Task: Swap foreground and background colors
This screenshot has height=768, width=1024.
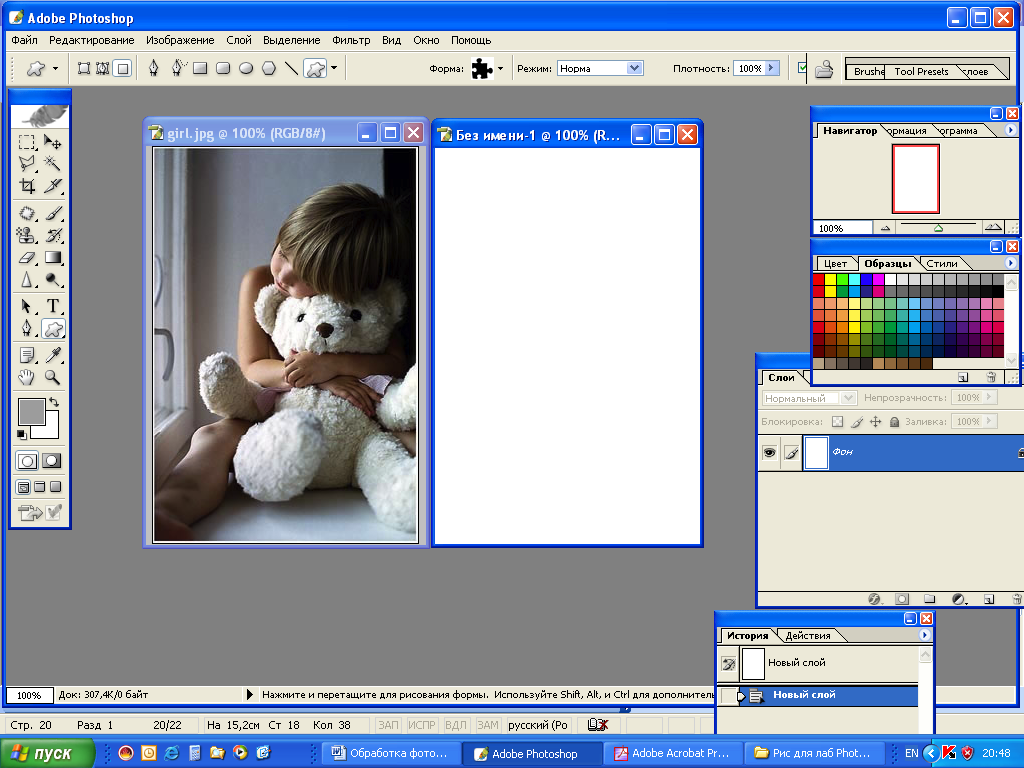Action: pos(54,402)
